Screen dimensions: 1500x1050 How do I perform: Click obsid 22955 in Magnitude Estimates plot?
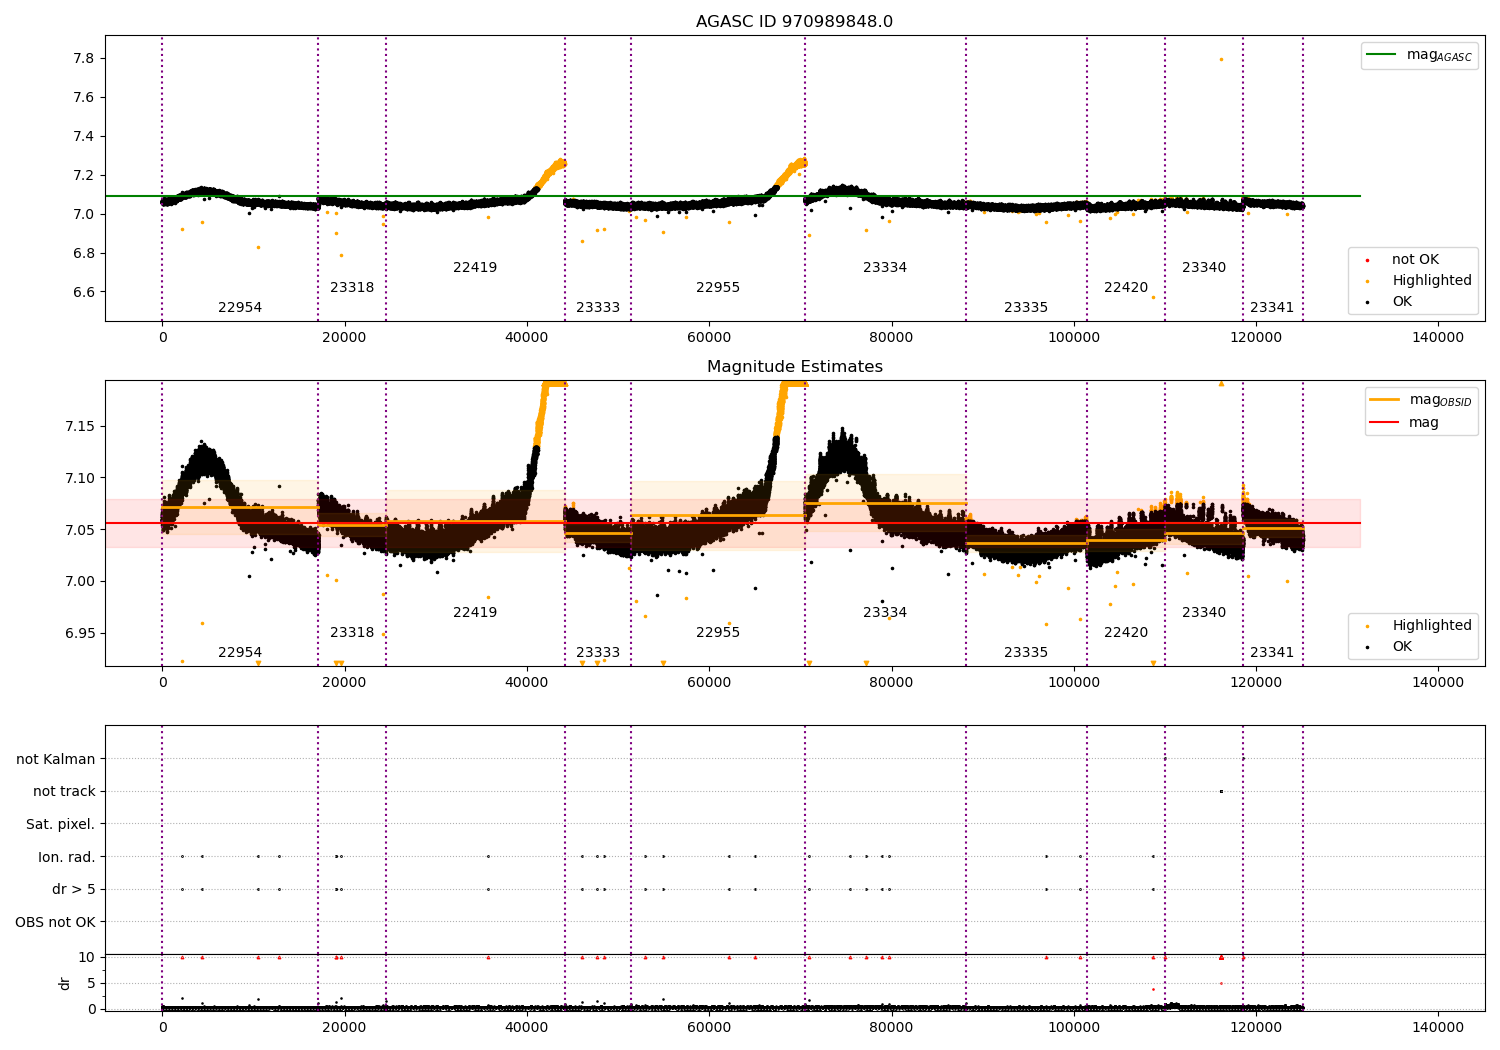point(718,633)
